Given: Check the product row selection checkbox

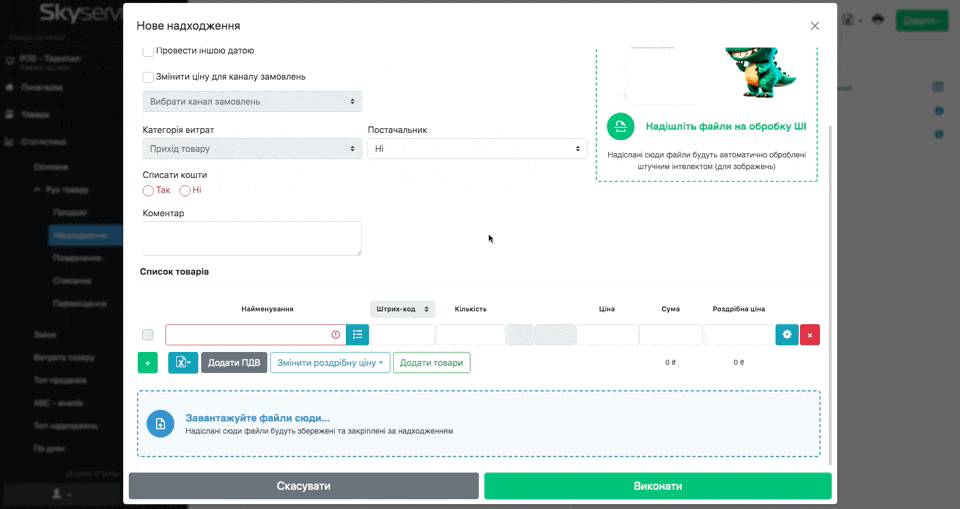Looking at the screenshot, I should [x=148, y=335].
